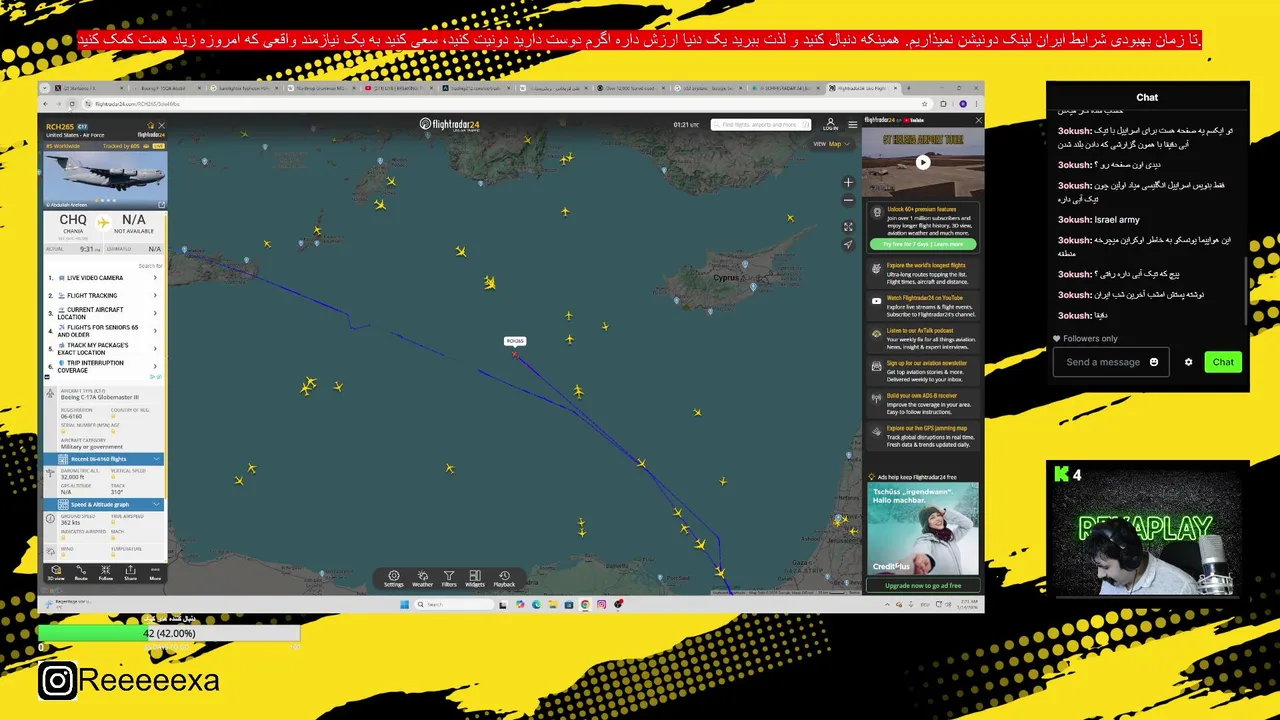Switch to the u32 airplane Google Search tab

(708, 88)
